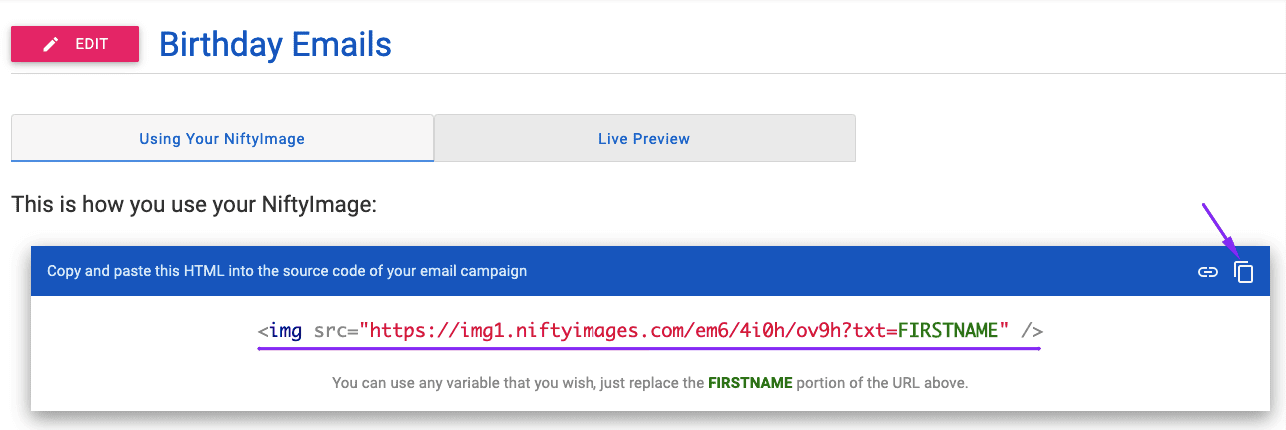Open the Live Preview tab
This screenshot has width=1286, height=430.
tap(644, 138)
